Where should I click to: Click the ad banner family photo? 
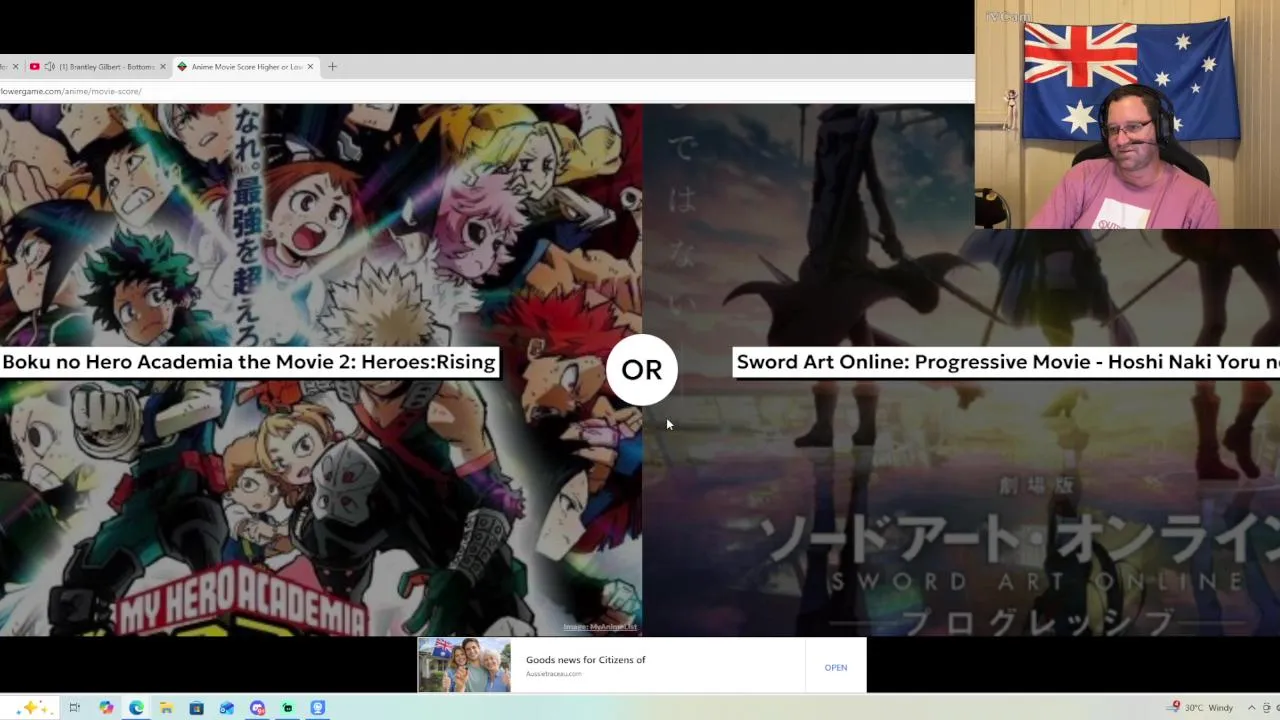pyautogui.click(x=464, y=665)
